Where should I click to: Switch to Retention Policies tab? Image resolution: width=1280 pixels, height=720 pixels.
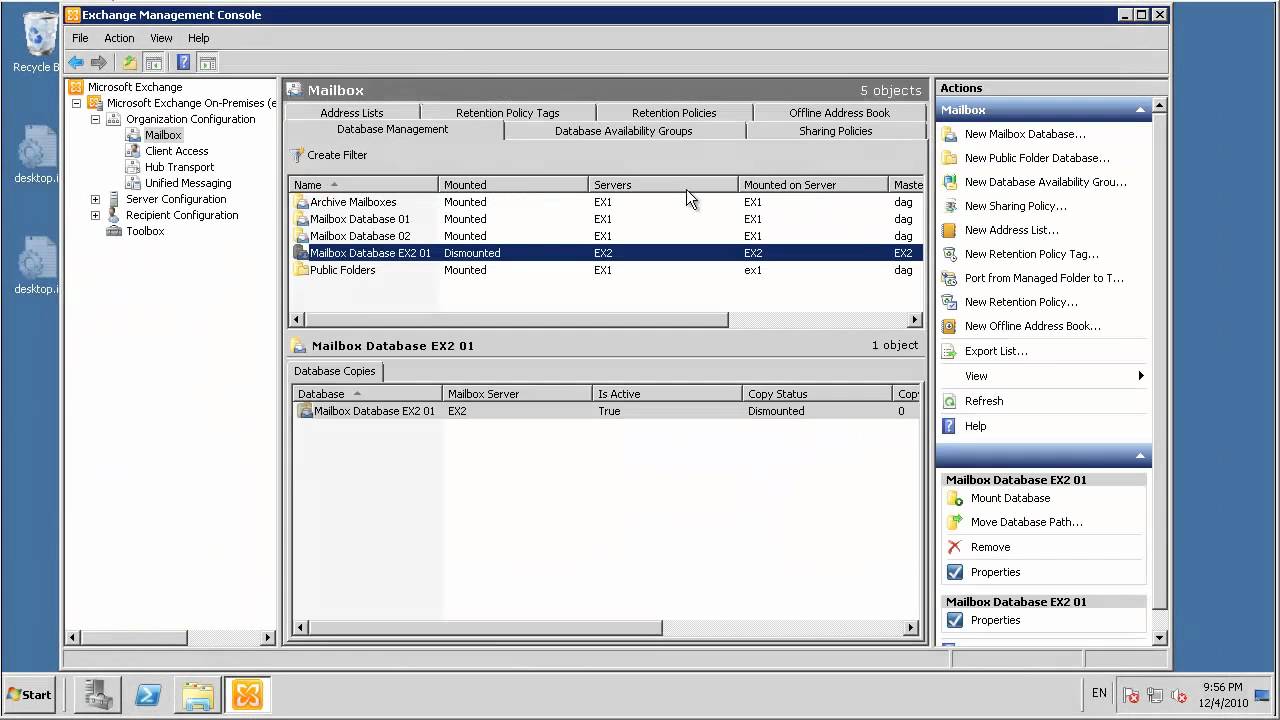[674, 113]
